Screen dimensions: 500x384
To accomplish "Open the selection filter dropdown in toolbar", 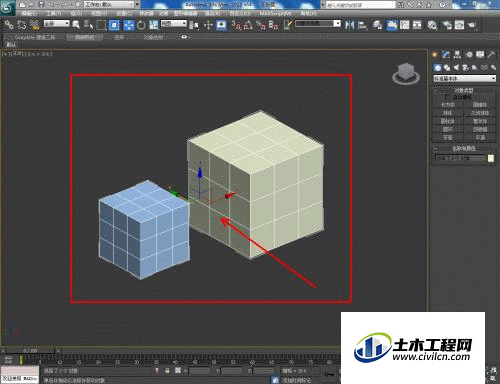I will [57, 23].
